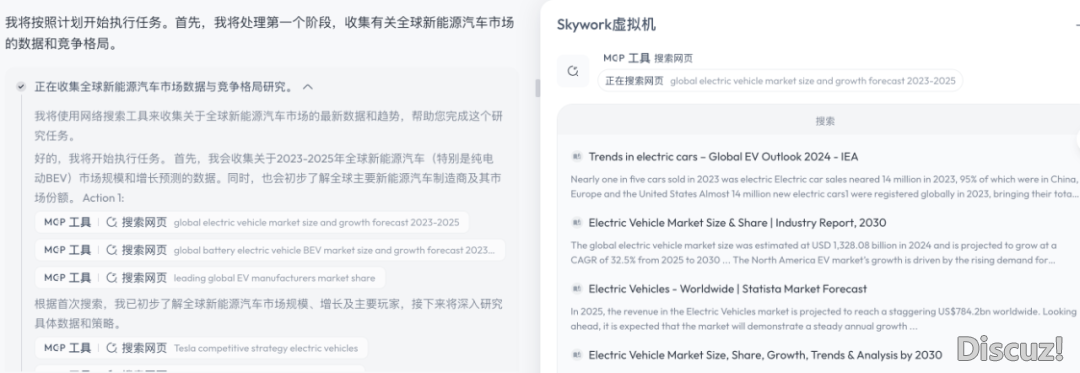The width and height of the screenshot is (1080, 373).
Task: Click search icon in 'Tesla competitive strategy' chip
Action: [112, 348]
